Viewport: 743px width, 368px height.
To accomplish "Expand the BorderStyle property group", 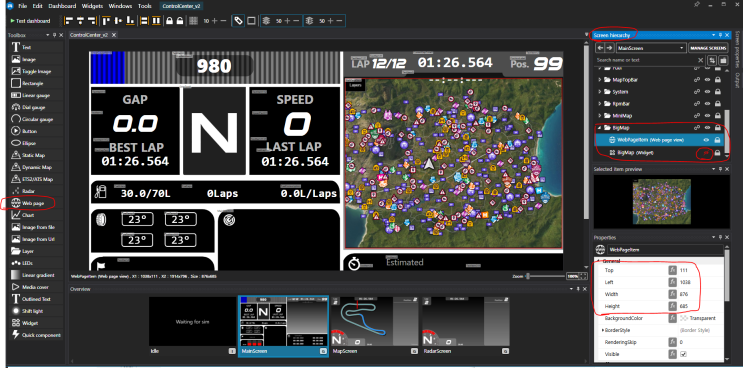I will coord(603,330).
